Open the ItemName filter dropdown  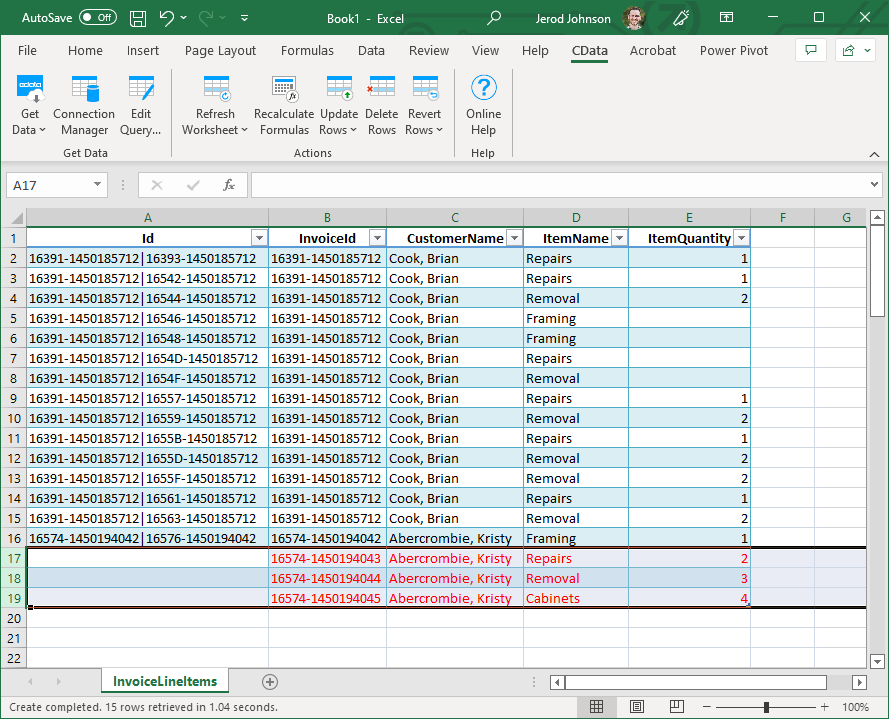[x=620, y=238]
